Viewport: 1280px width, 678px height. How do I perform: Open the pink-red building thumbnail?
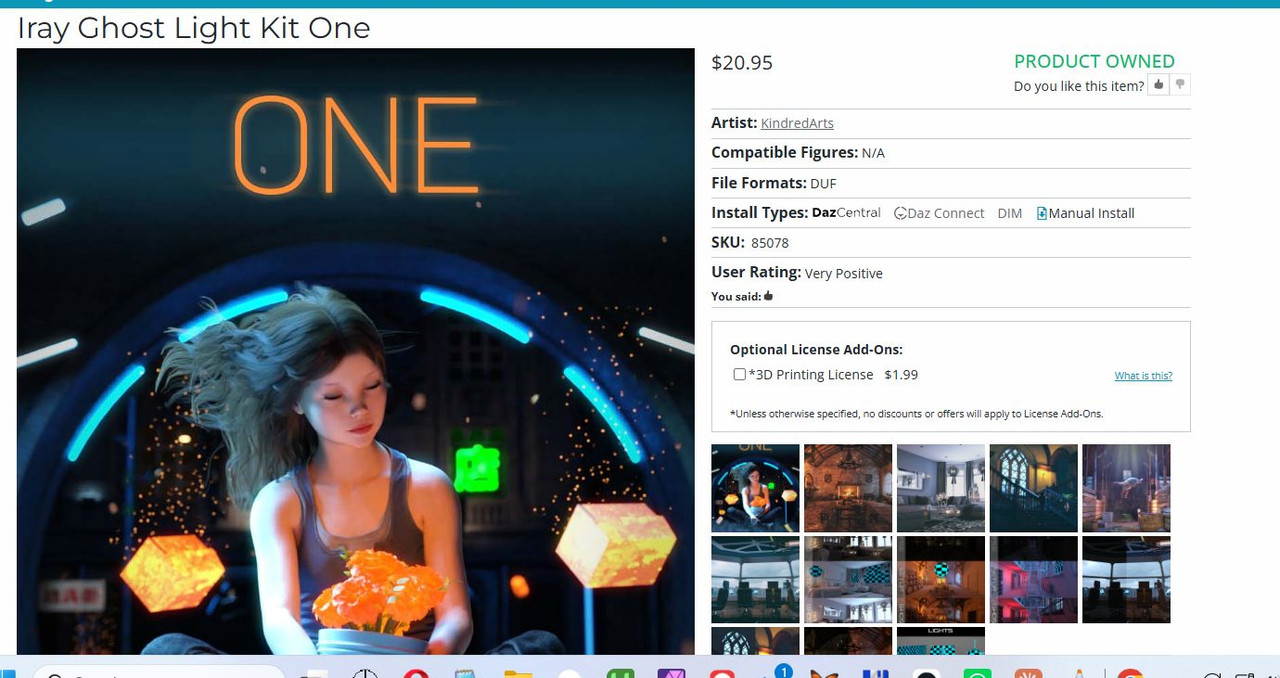tap(1034, 580)
